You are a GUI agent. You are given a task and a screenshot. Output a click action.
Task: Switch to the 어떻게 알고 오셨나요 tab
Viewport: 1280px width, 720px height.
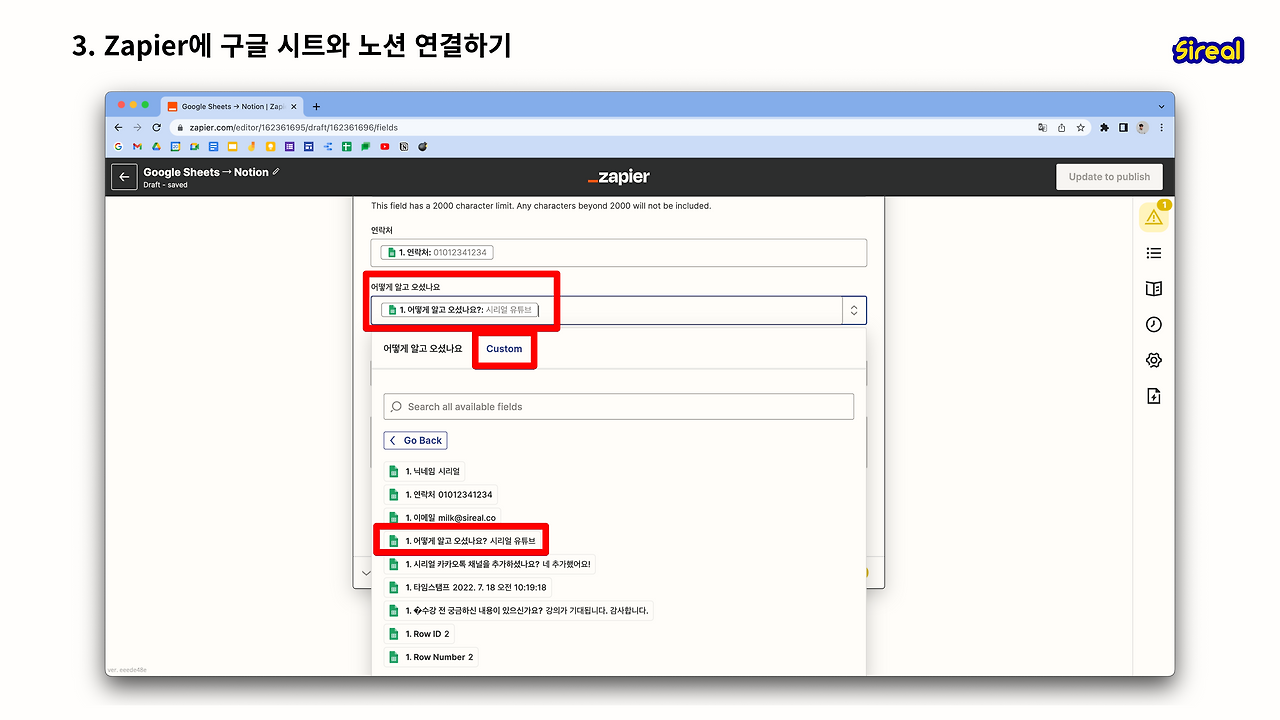point(423,349)
